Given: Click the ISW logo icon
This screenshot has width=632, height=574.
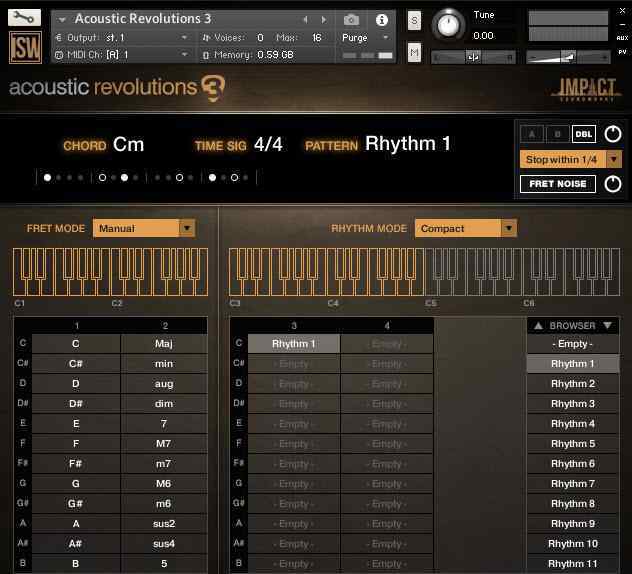Looking at the screenshot, I should [25, 48].
